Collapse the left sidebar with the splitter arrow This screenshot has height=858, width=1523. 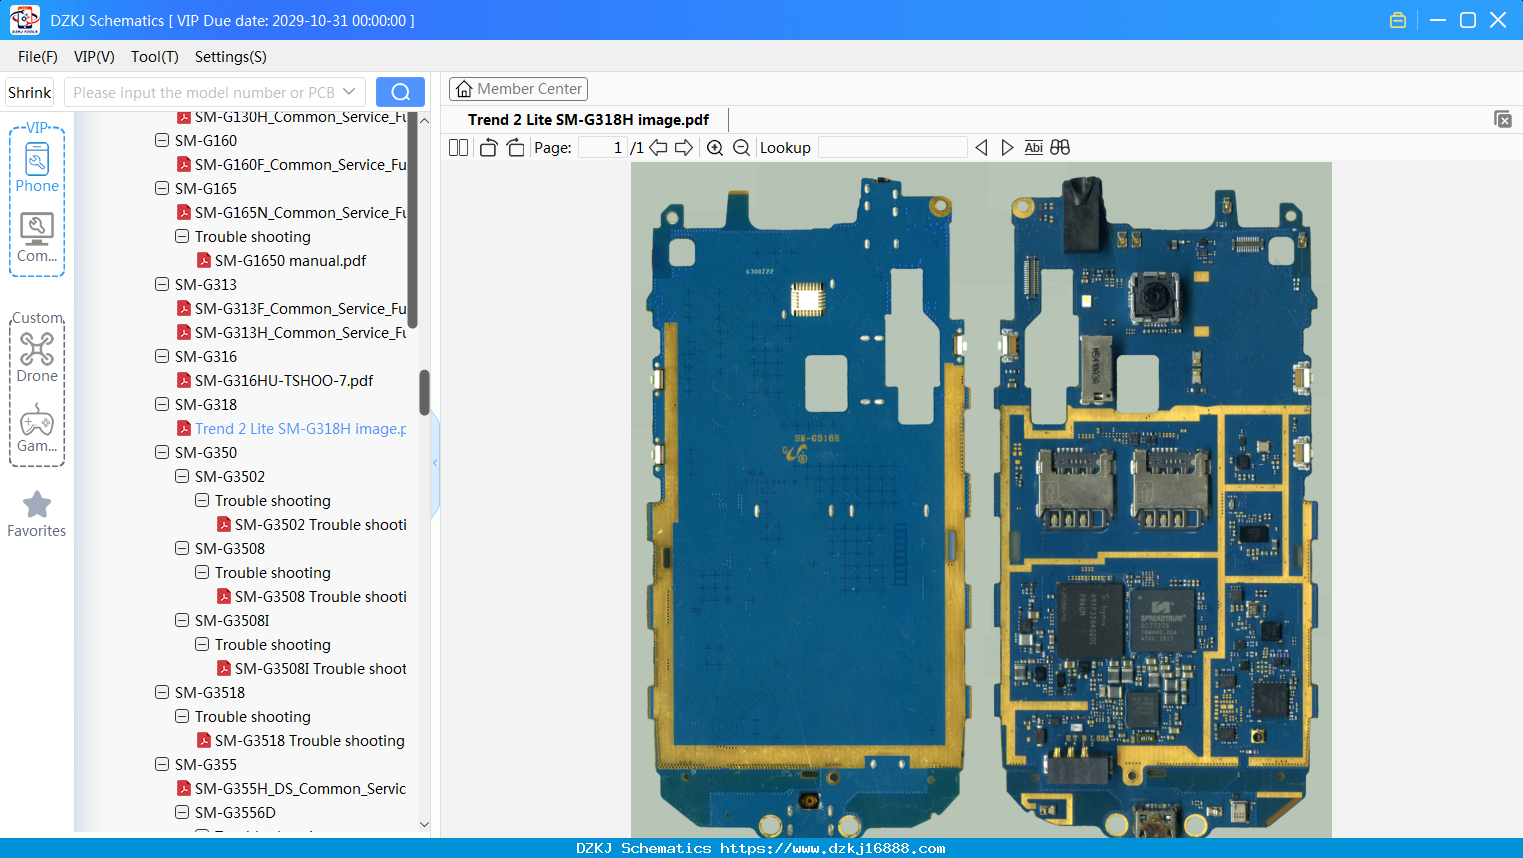click(x=435, y=462)
